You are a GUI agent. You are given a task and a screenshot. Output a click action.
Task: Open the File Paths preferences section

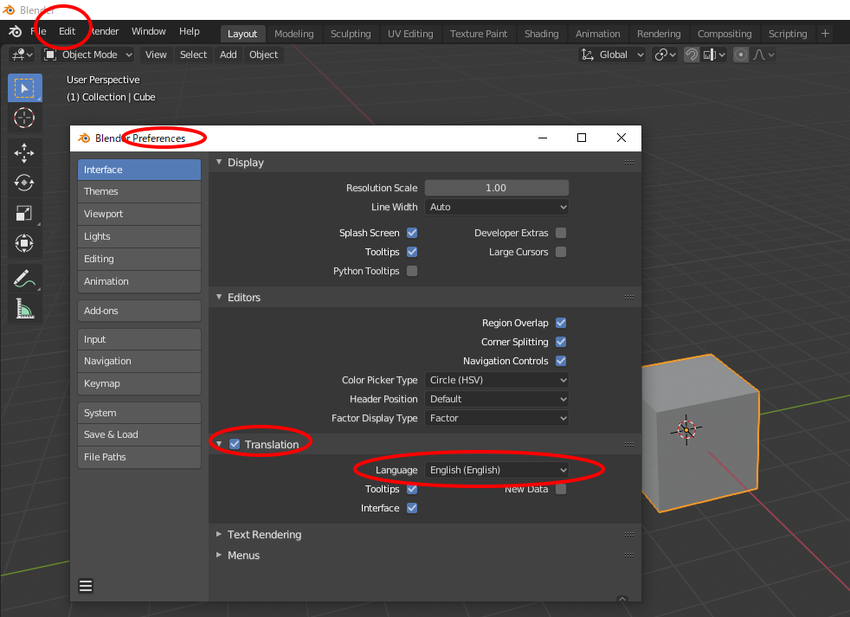(x=139, y=457)
